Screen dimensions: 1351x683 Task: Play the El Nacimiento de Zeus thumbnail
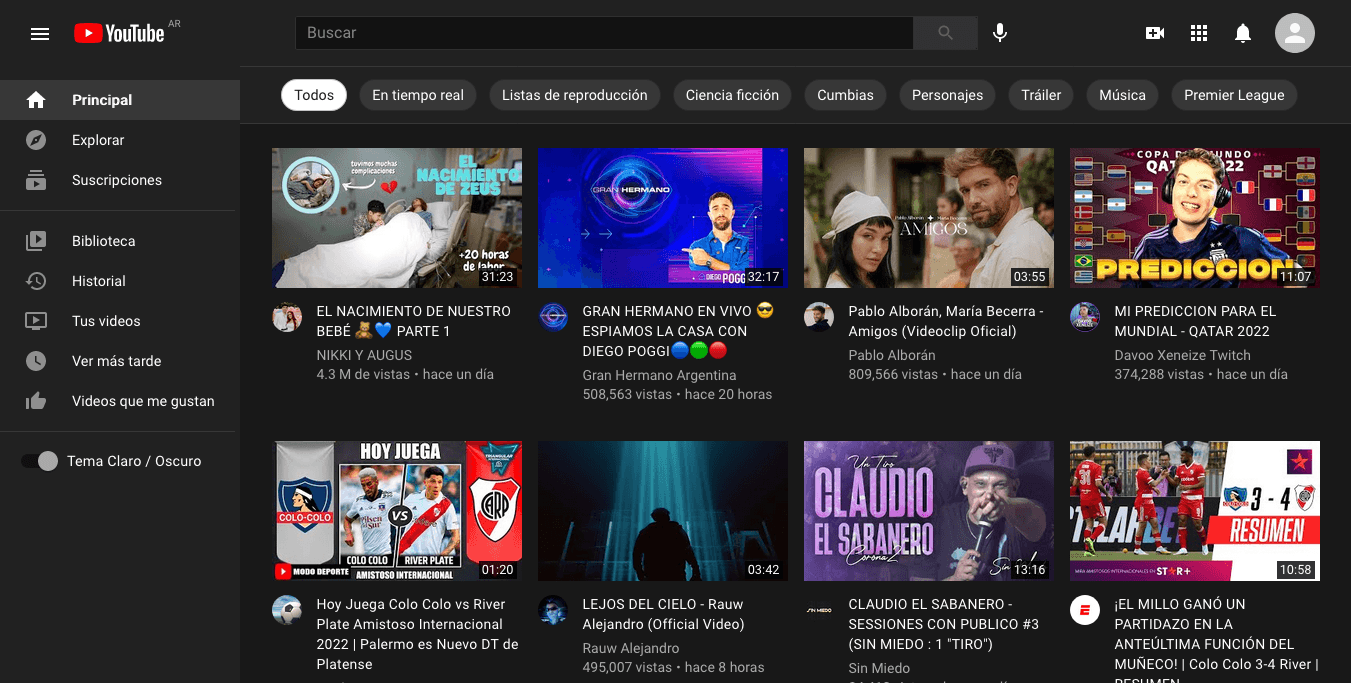click(397, 218)
